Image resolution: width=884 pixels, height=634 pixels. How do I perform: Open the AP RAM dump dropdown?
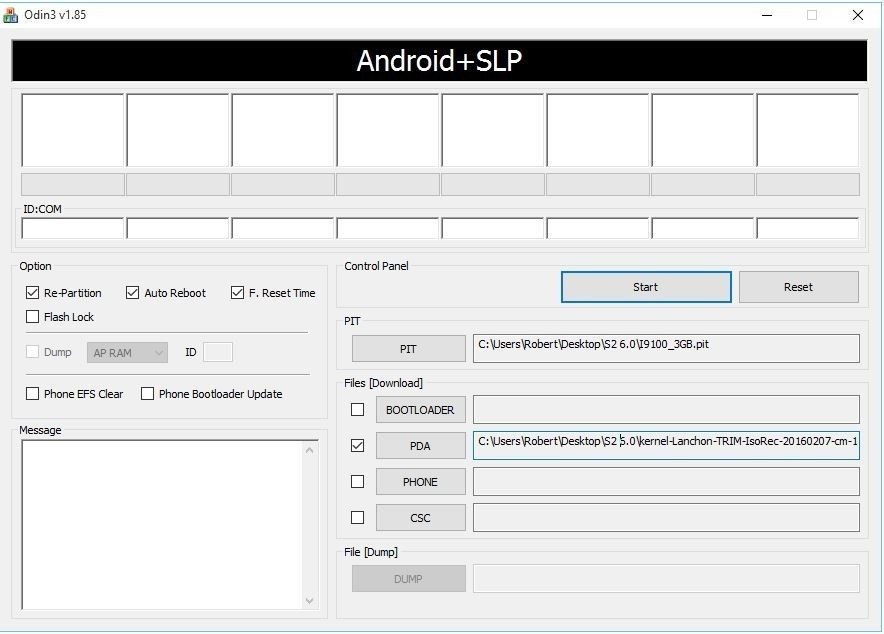(127, 353)
